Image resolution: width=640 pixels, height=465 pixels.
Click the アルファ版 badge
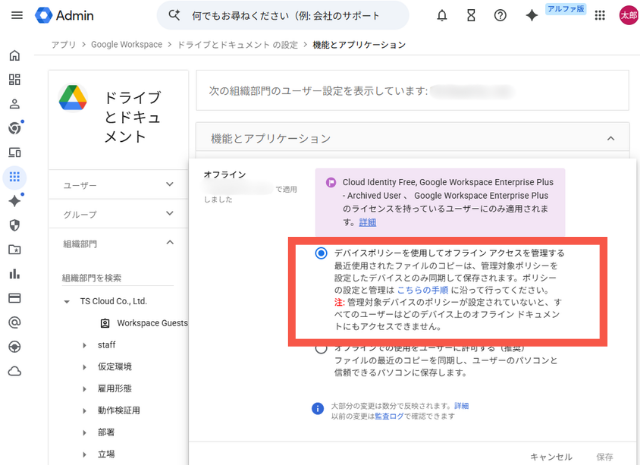(x=566, y=9)
